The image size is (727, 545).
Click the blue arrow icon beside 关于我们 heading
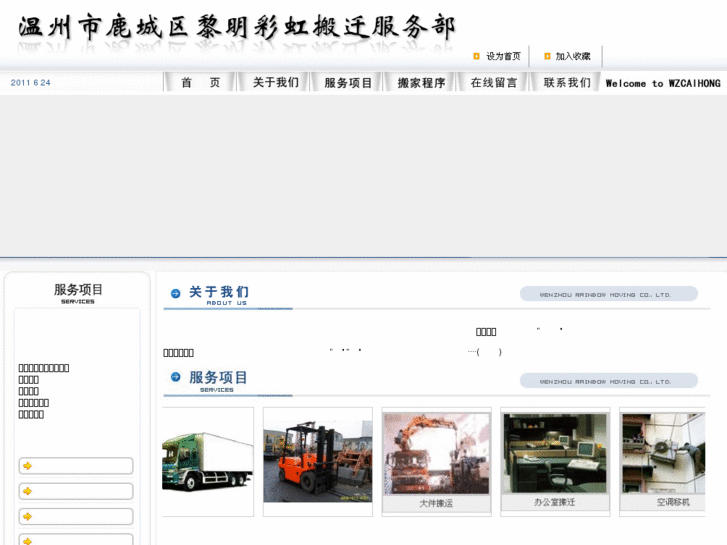[x=175, y=293]
